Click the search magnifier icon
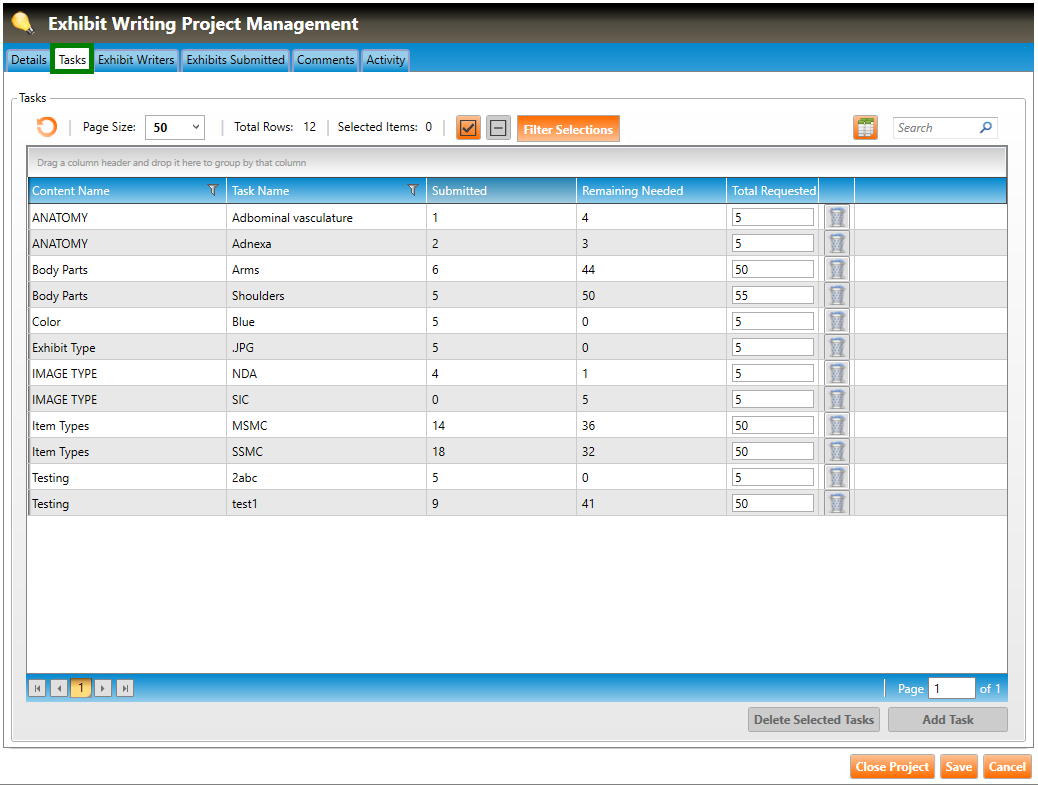This screenshot has height=785, width=1038. pyautogui.click(x=985, y=128)
